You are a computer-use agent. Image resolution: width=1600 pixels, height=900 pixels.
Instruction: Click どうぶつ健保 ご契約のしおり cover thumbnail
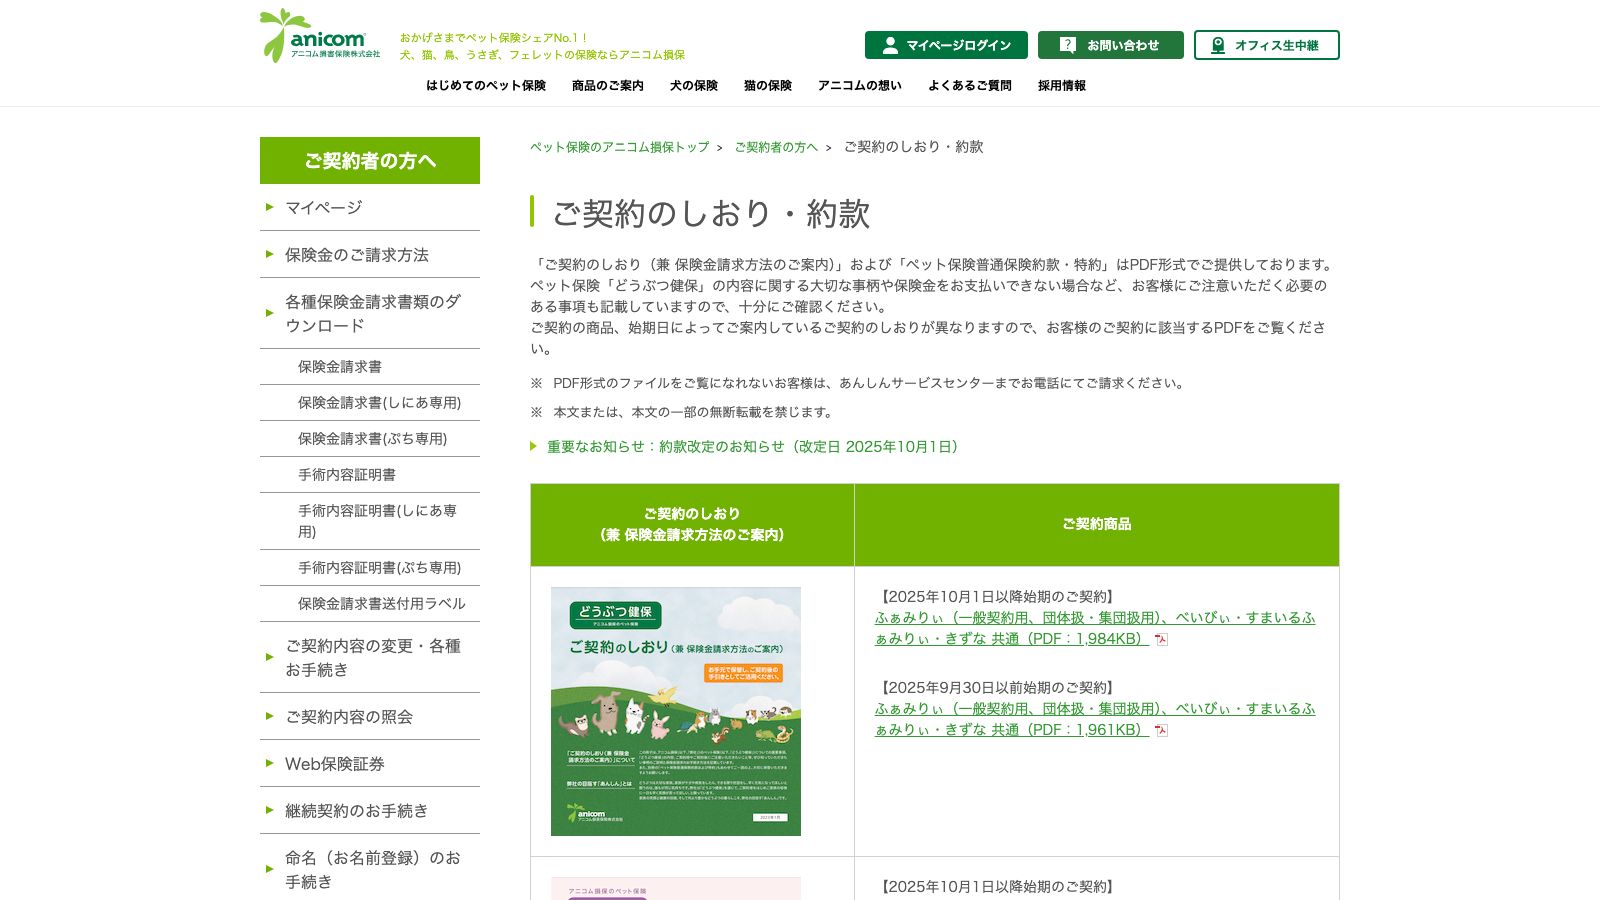coord(676,711)
